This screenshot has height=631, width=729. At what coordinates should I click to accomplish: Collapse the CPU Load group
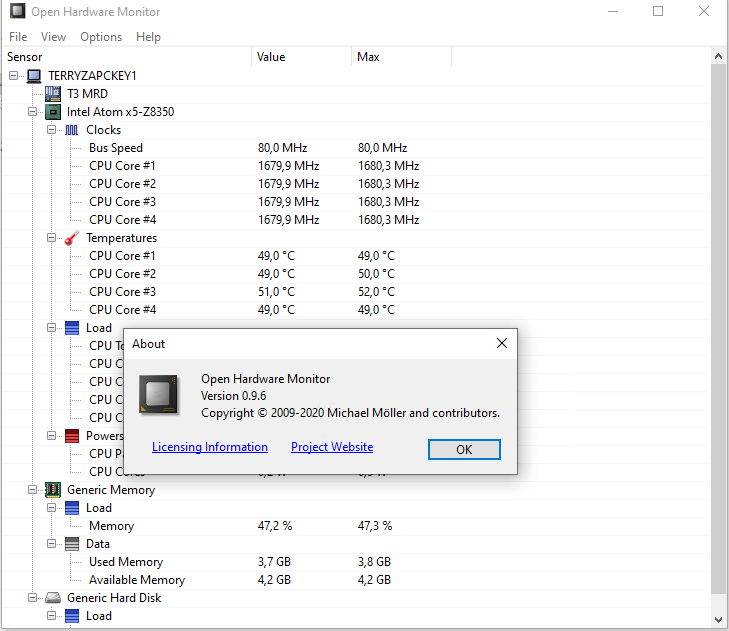52,328
